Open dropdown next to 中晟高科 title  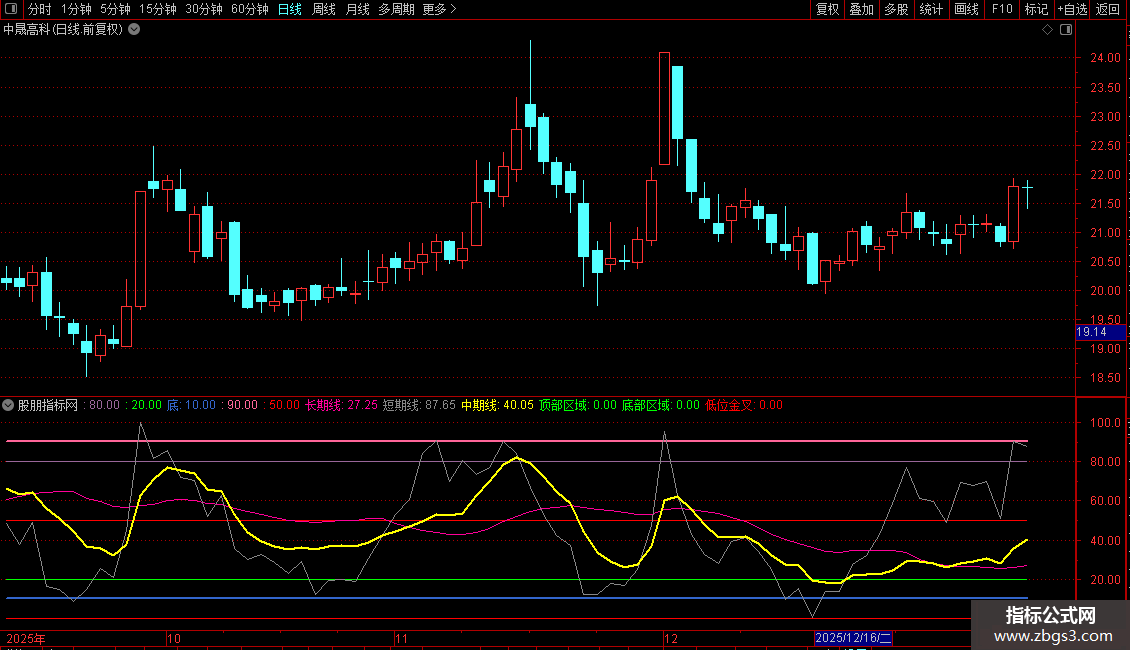tap(134, 30)
